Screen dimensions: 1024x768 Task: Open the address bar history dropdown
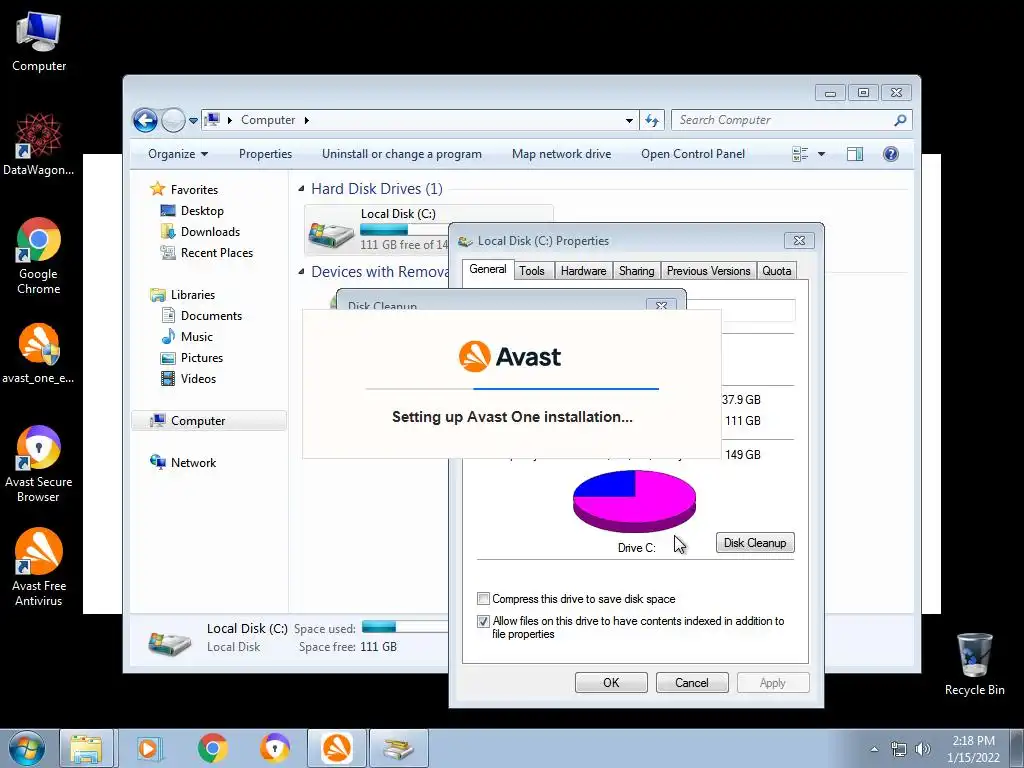coord(629,120)
